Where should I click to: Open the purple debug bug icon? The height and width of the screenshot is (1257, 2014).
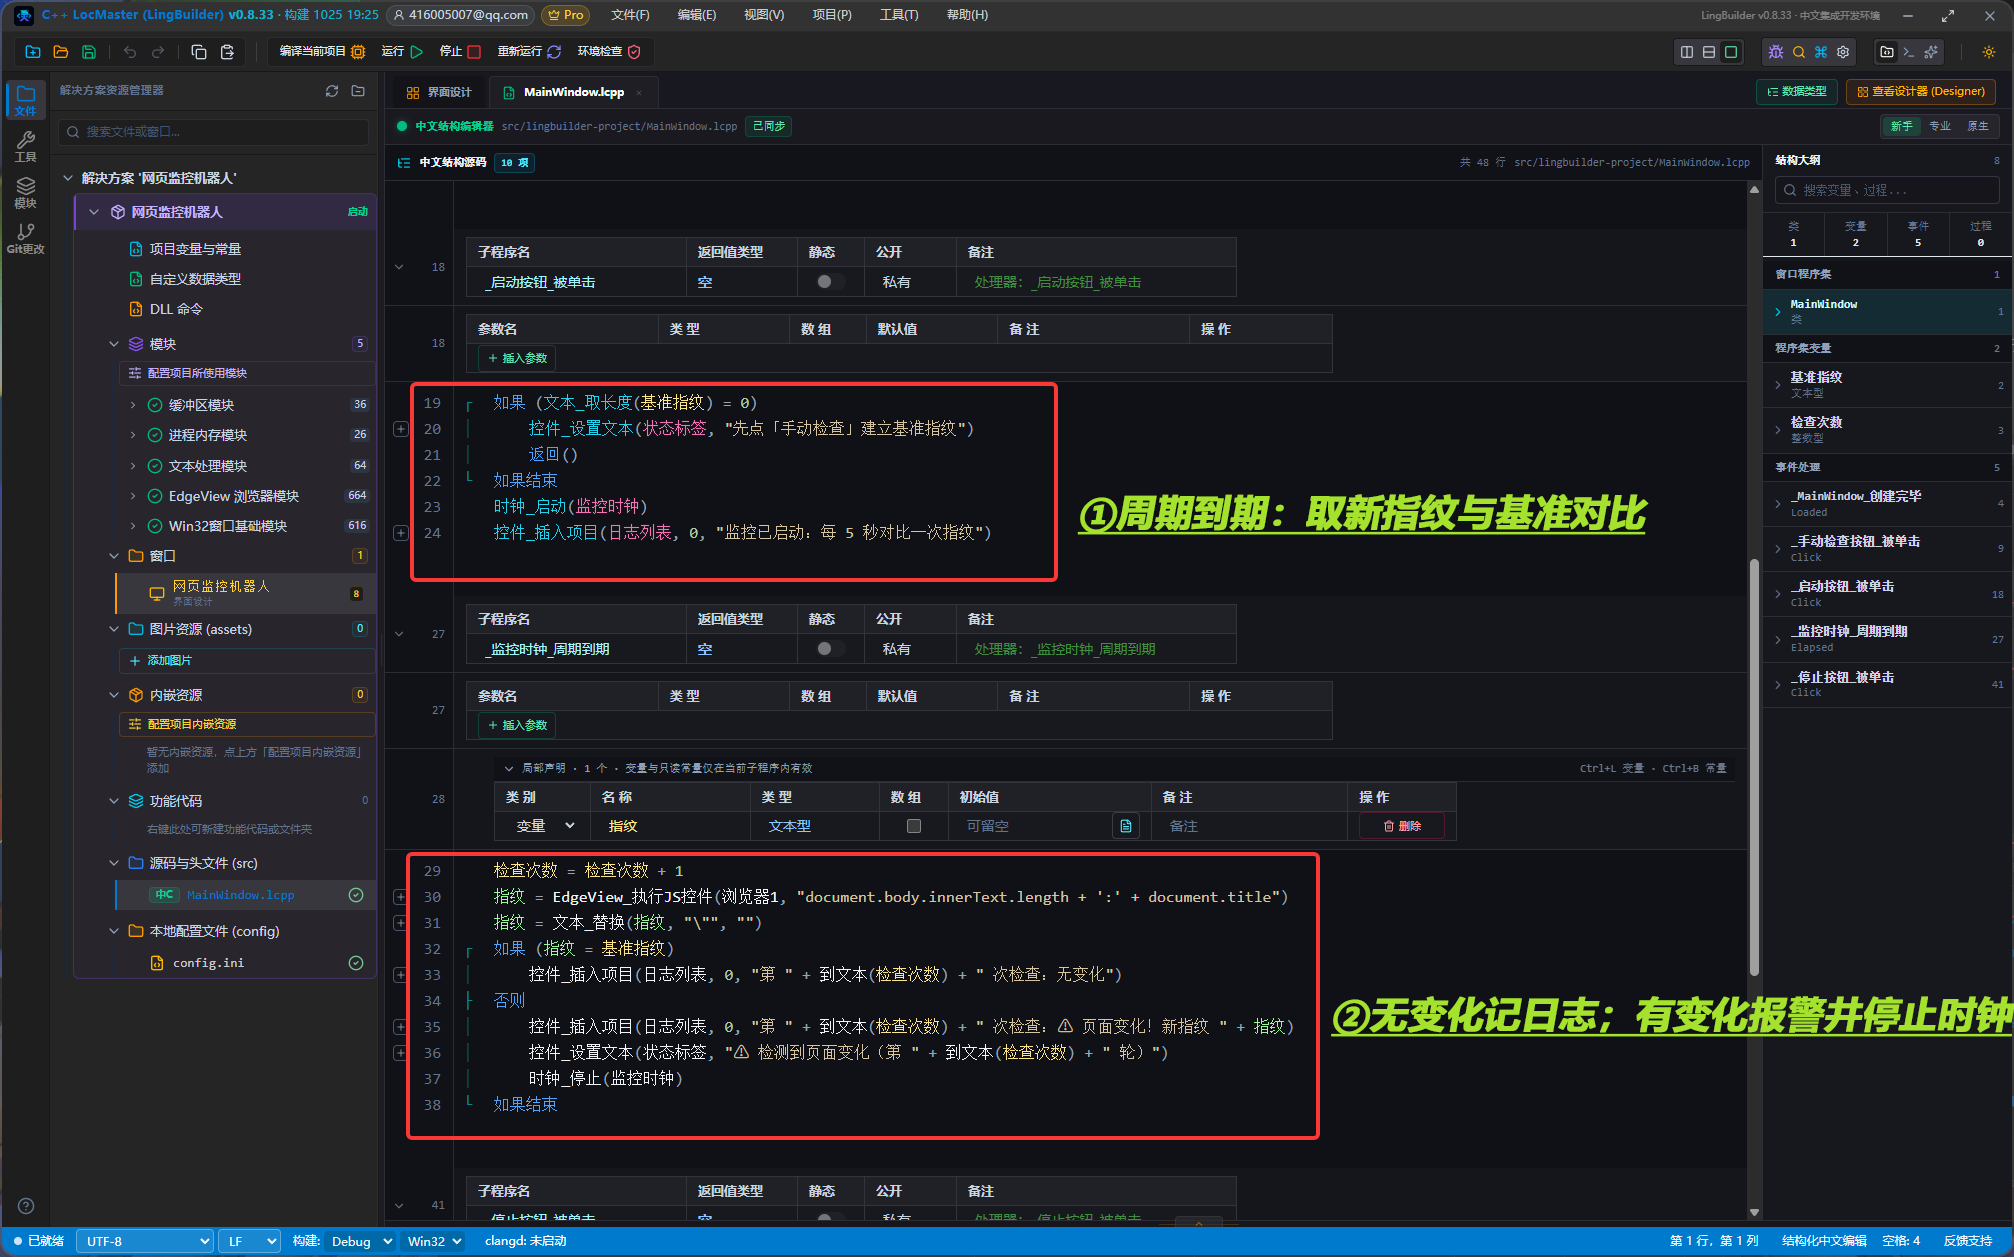(1776, 52)
